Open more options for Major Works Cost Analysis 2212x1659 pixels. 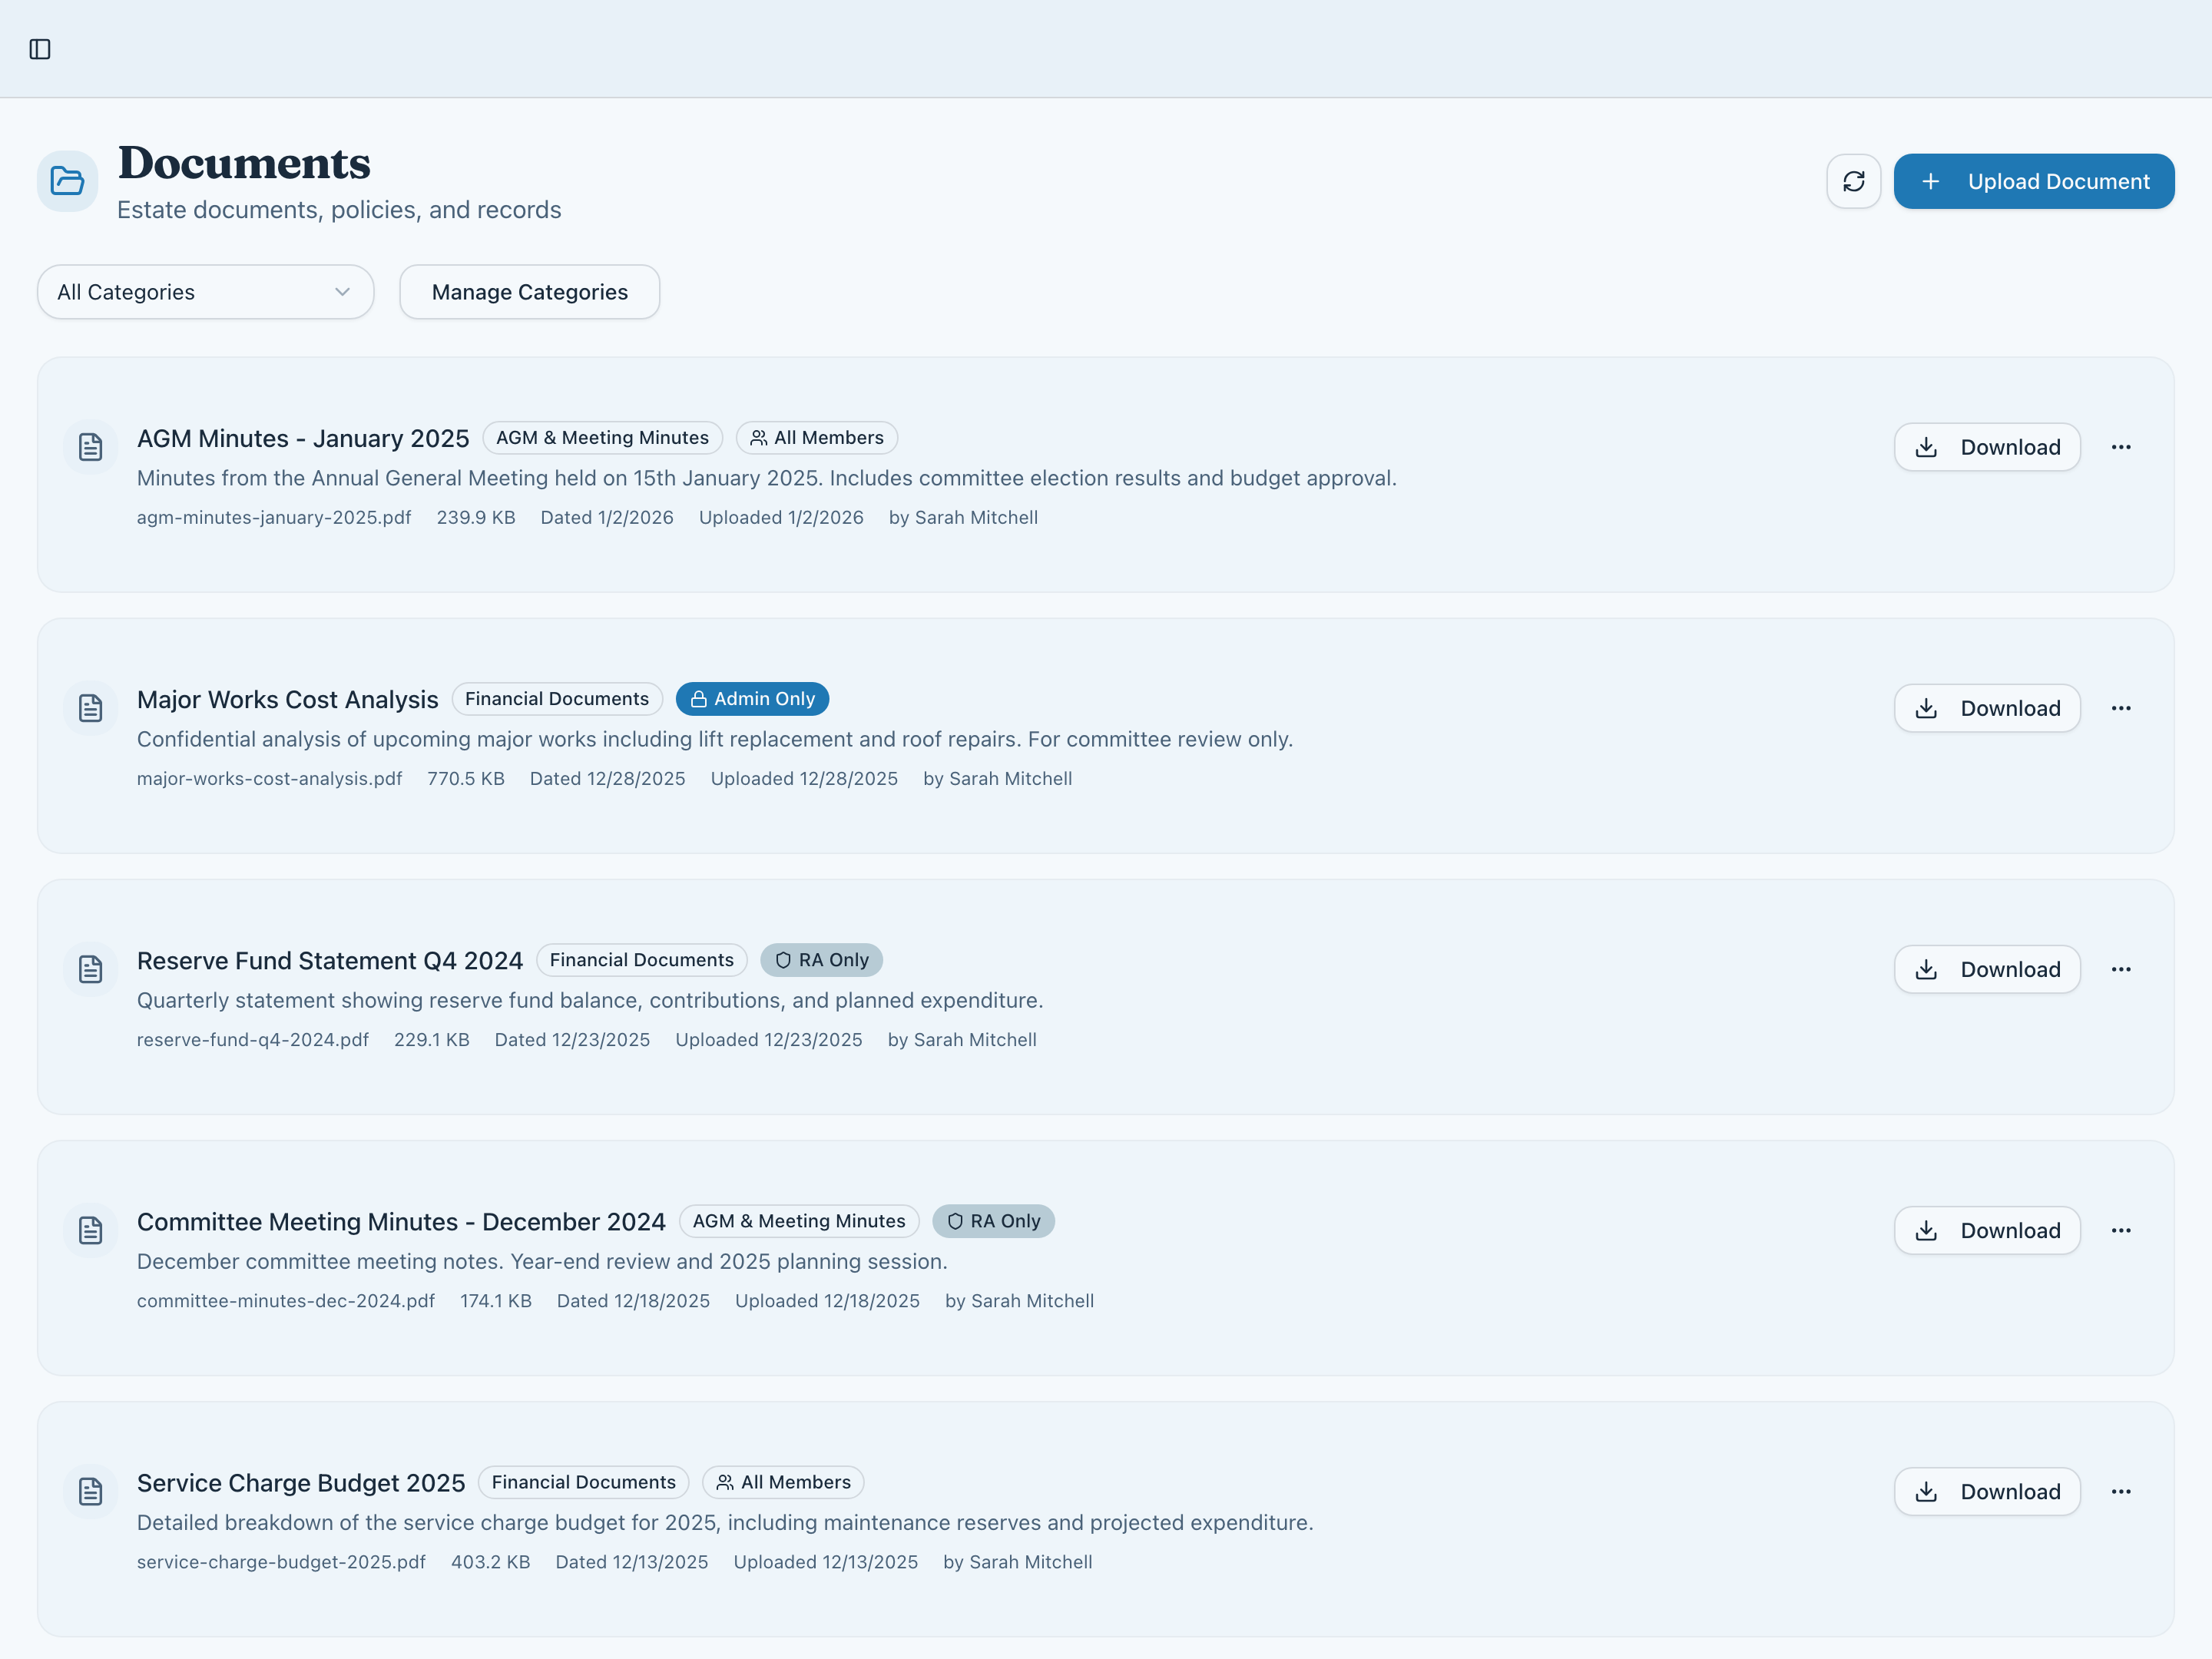(2120, 708)
